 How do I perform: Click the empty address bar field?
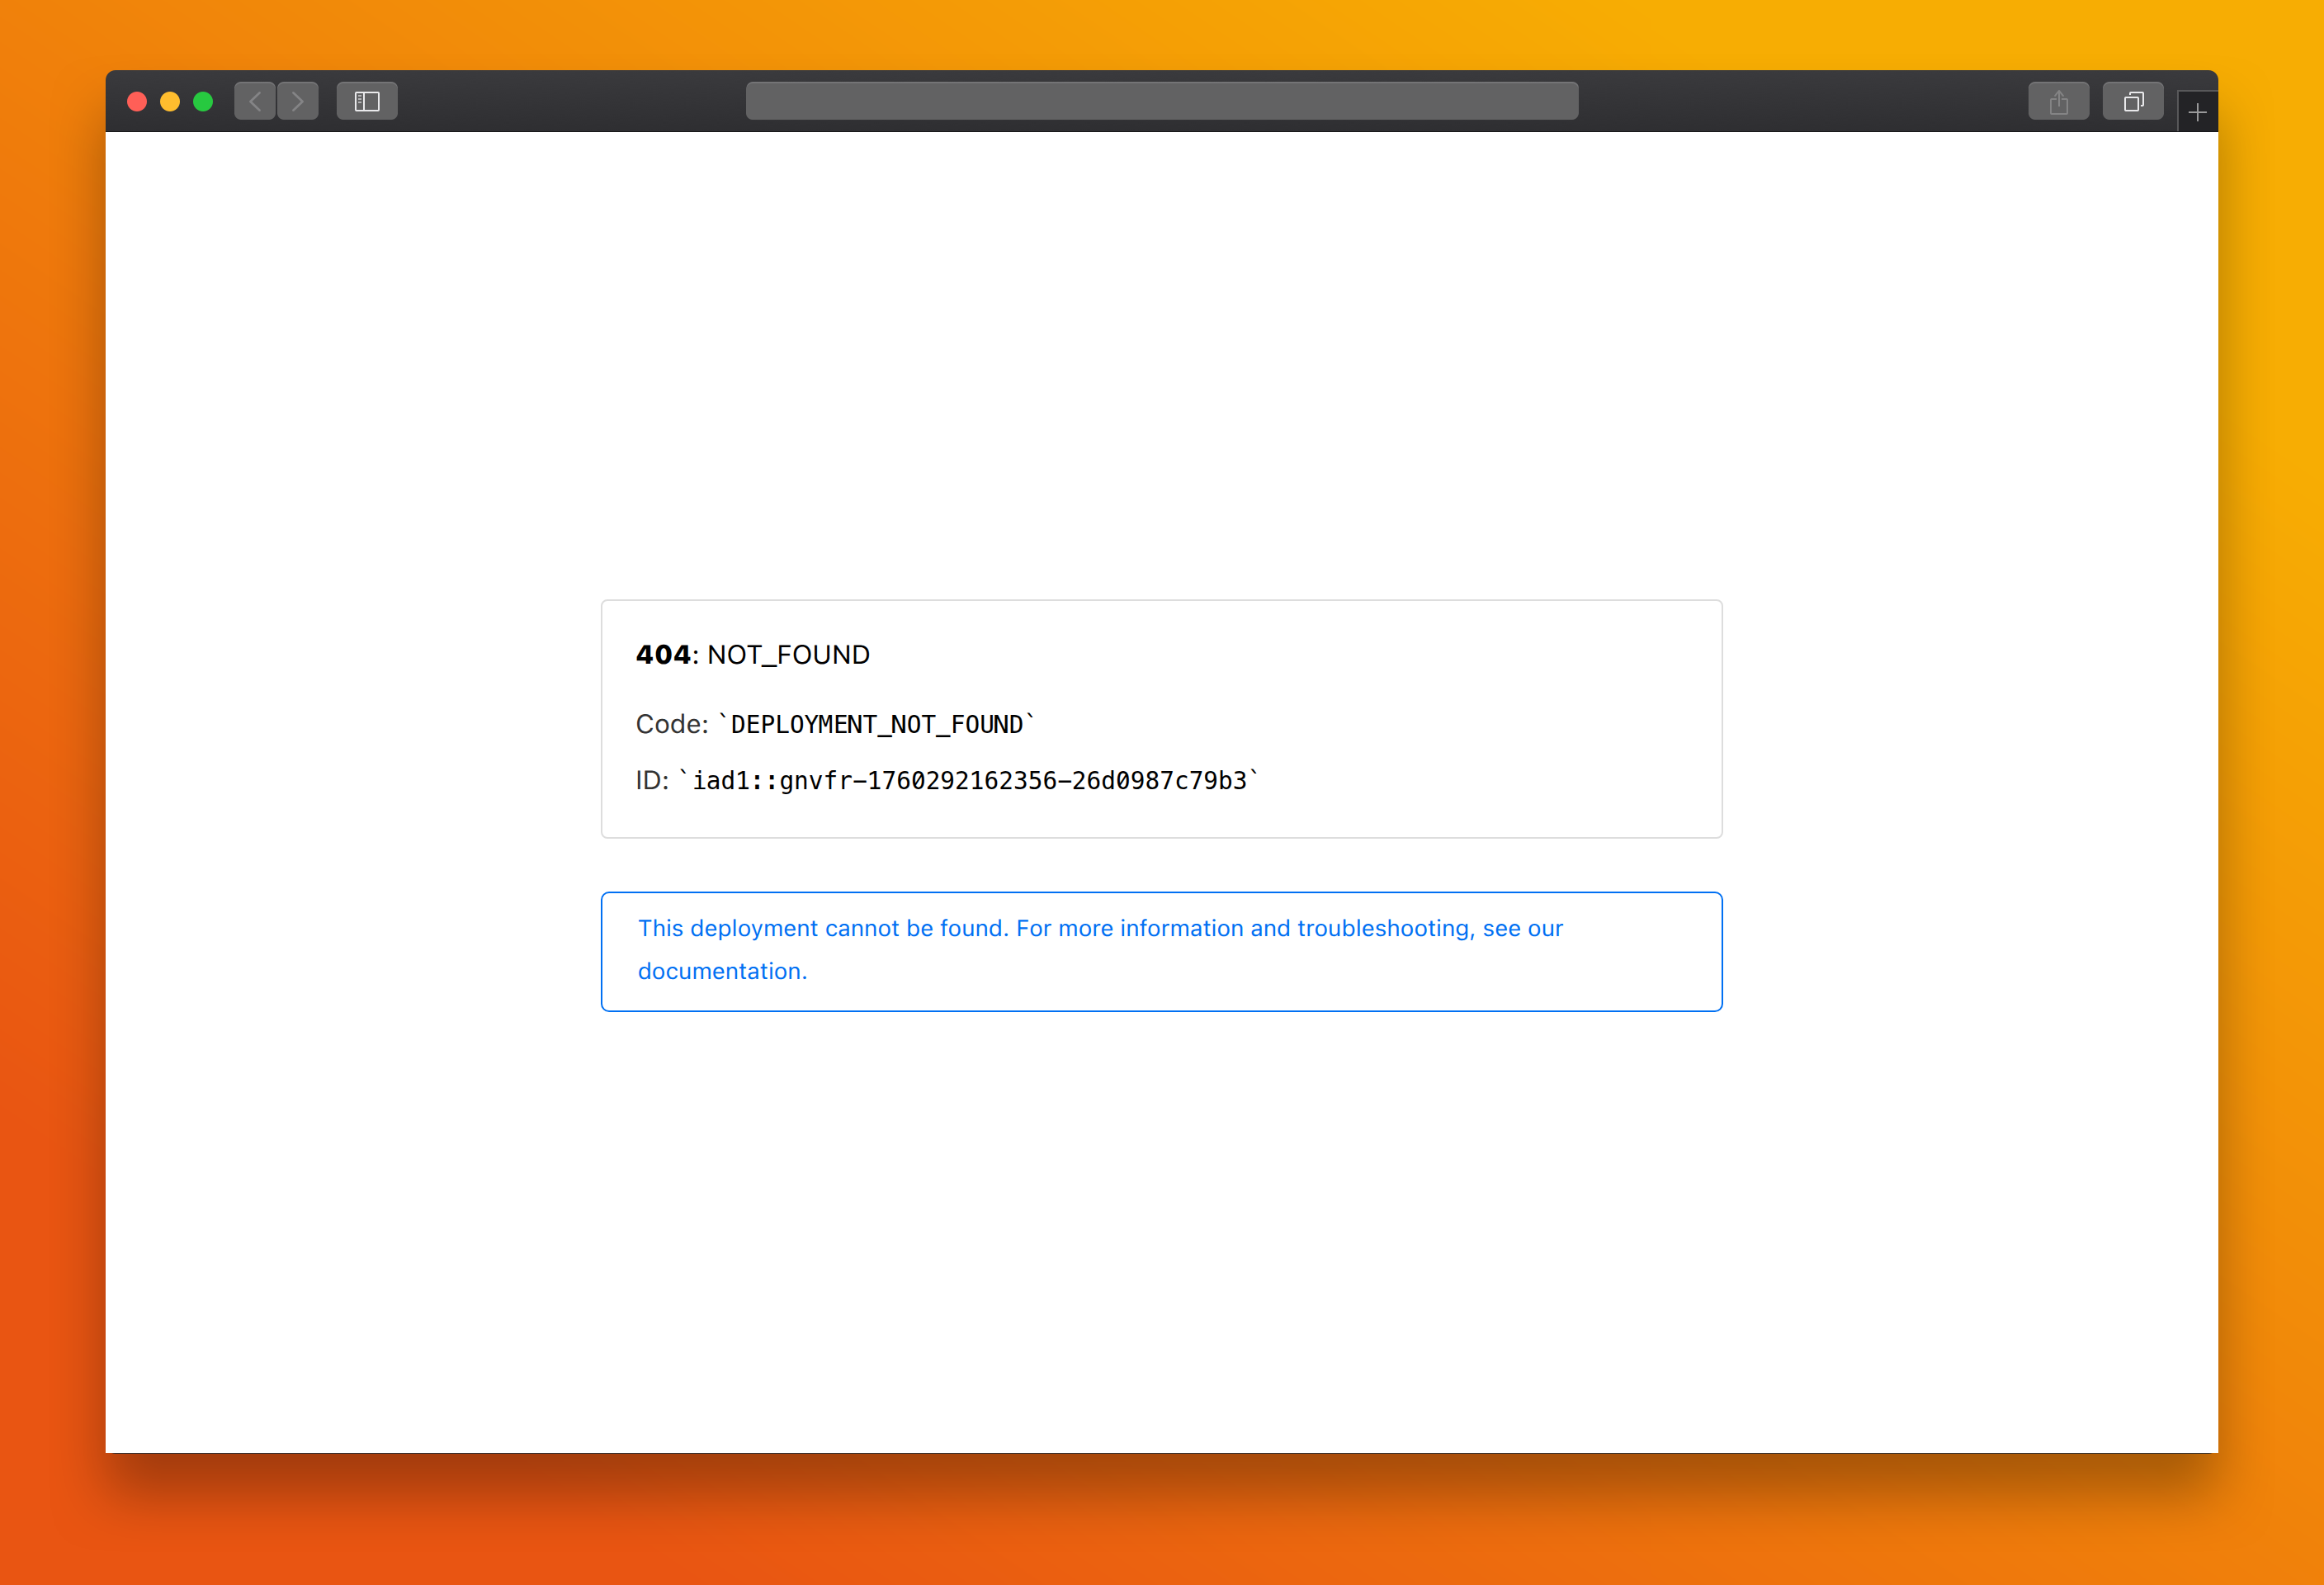pos(1161,101)
